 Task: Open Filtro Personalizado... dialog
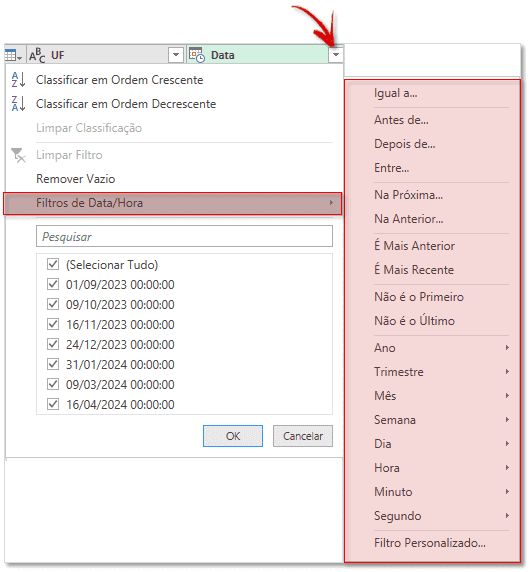click(430, 543)
